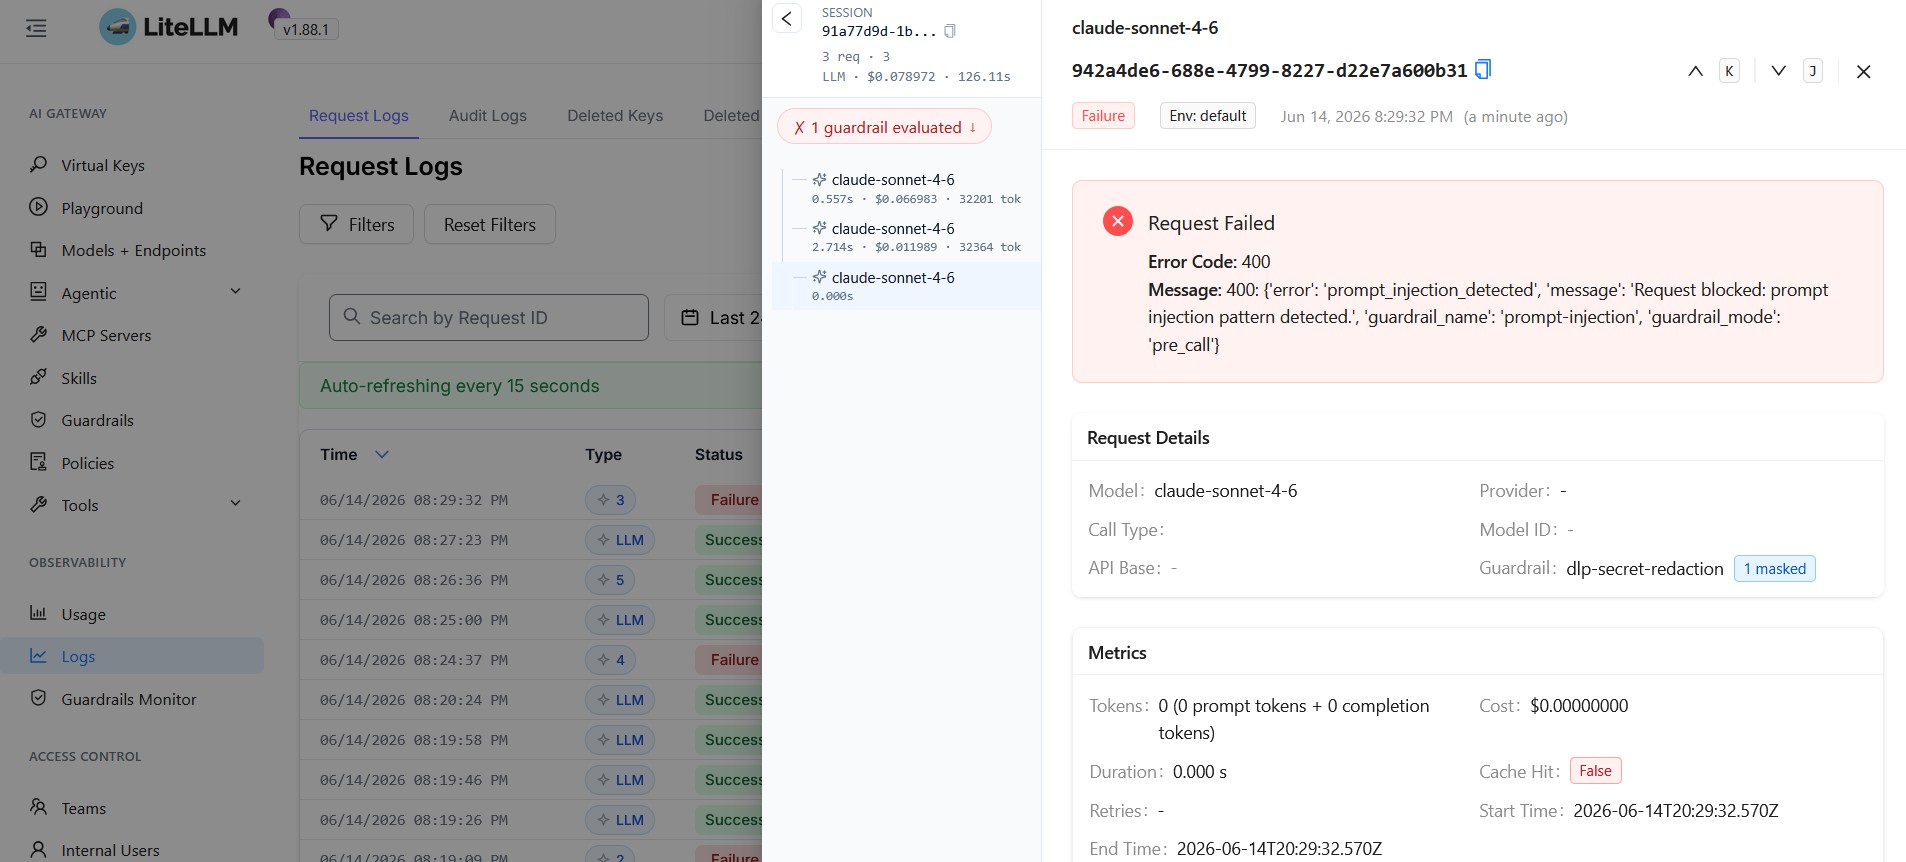Screen dimensions: 1906x862
Task: Click LLM badge in 08:19:46 row
Action: click(x=620, y=780)
